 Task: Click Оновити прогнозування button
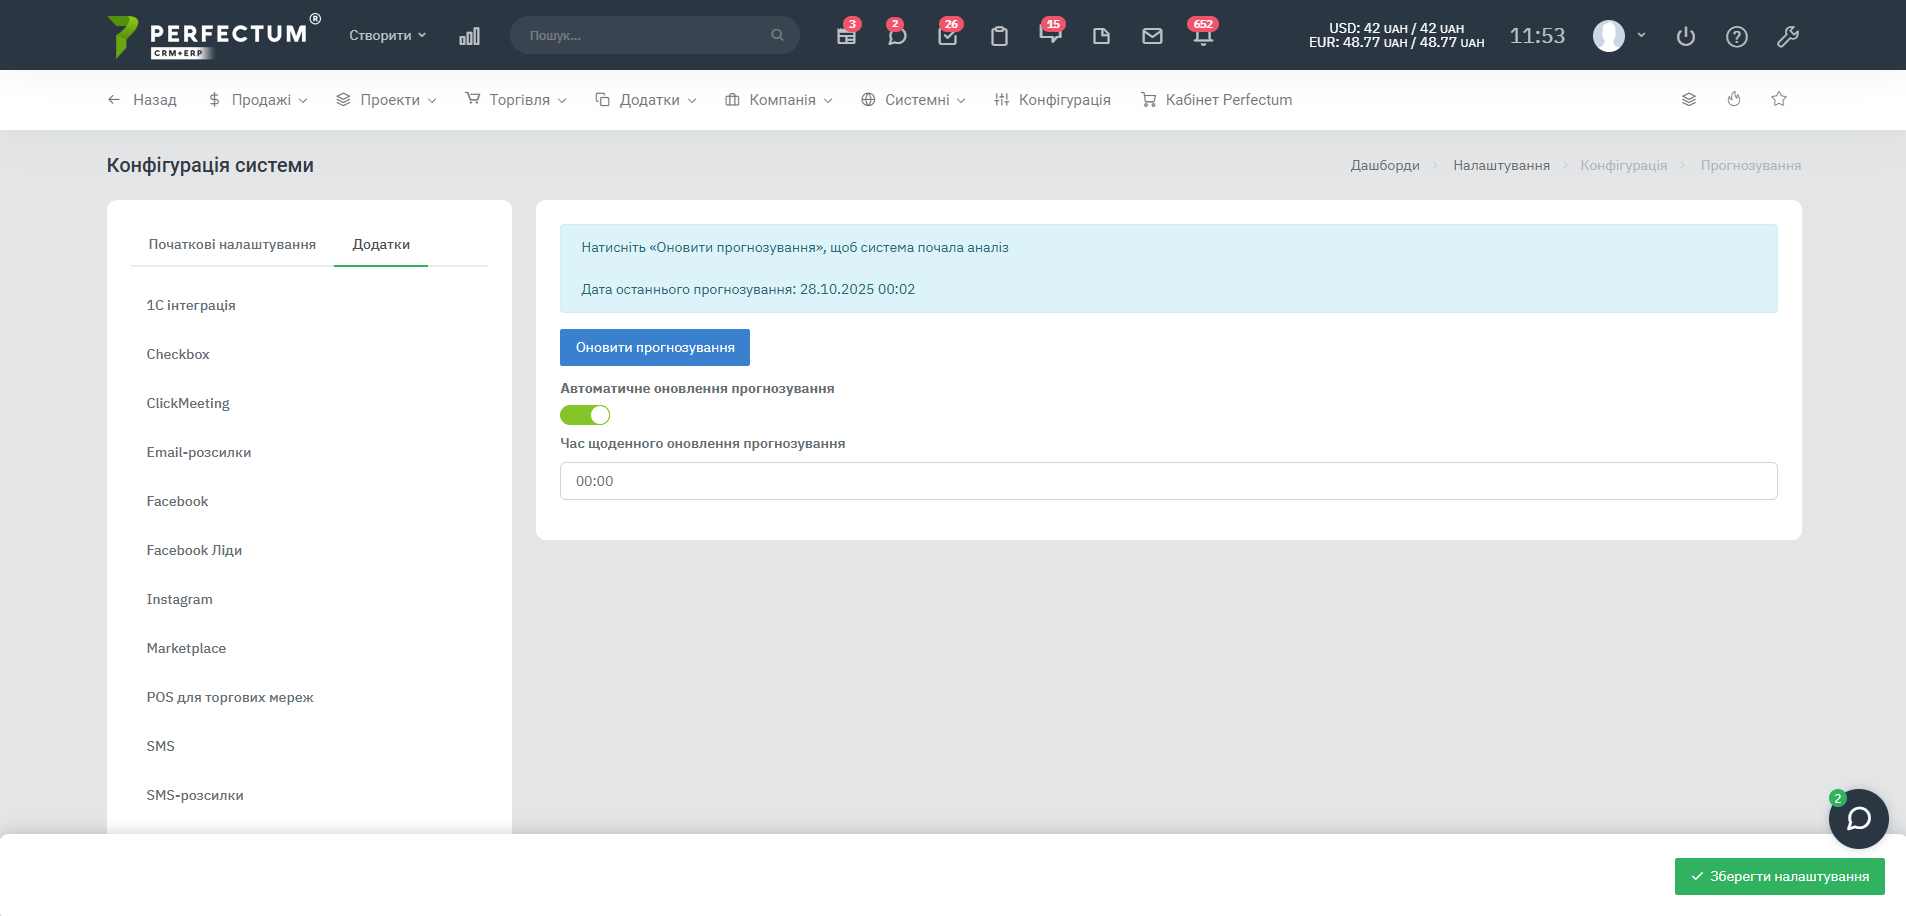(x=655, y=347)
